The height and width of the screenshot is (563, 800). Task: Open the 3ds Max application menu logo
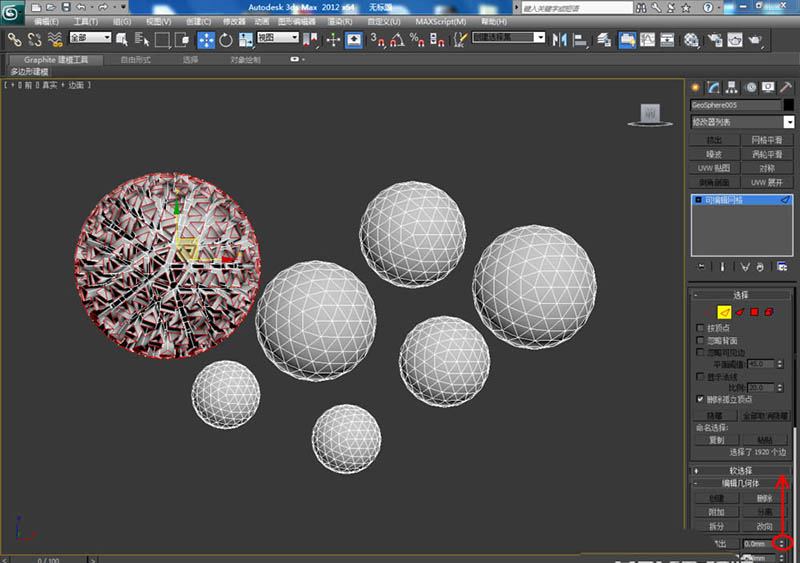tap(11, 12)
